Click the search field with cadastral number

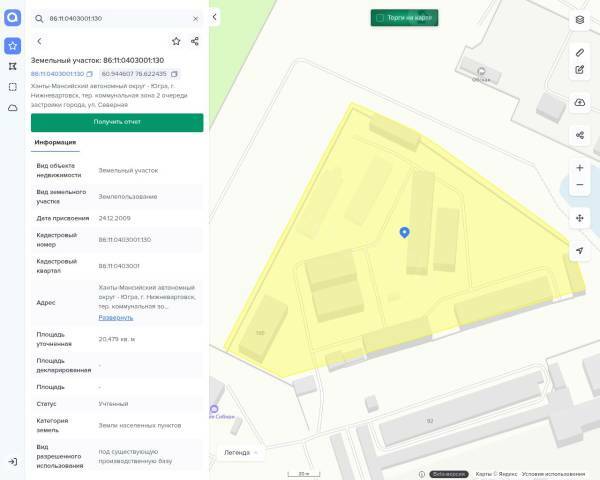coord(115,19)
